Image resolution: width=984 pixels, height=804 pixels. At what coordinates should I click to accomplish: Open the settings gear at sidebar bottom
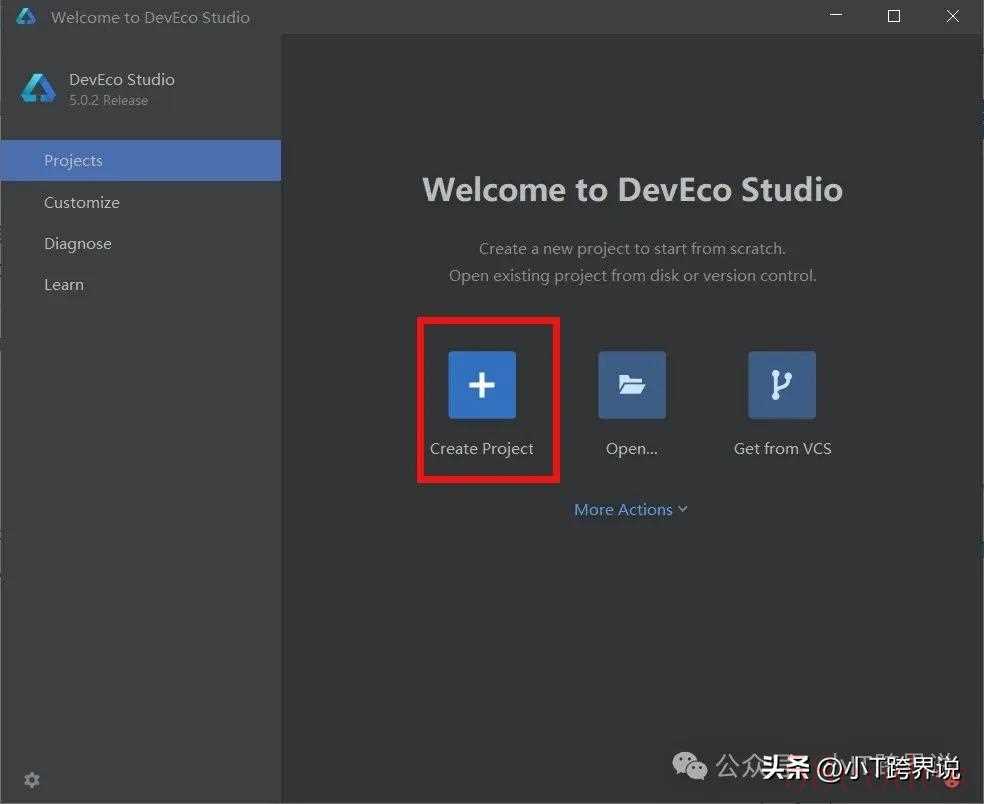tap(32, 780)
